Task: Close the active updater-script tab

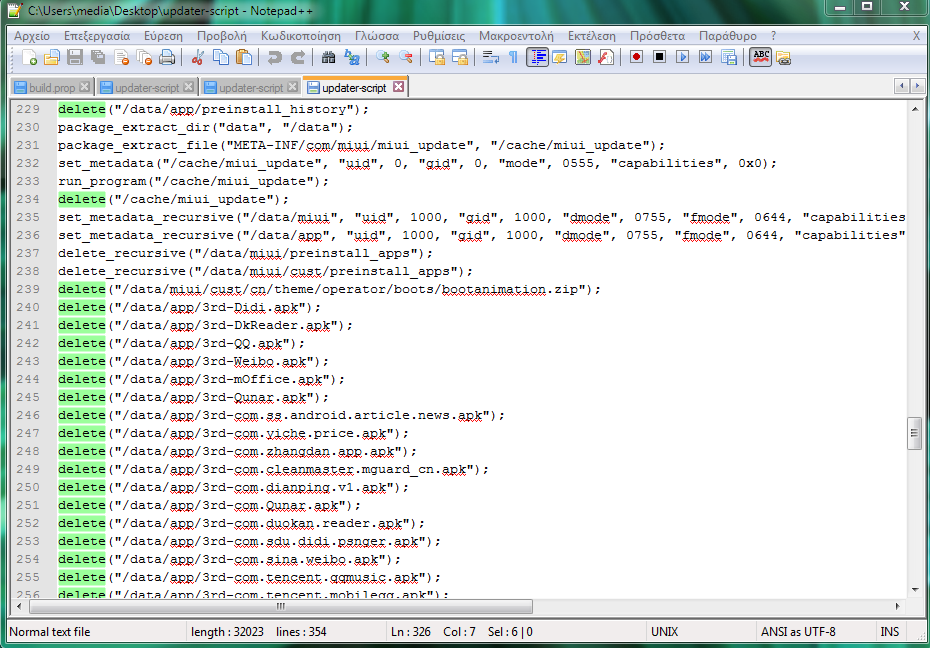Action: [x=399, y=87]
